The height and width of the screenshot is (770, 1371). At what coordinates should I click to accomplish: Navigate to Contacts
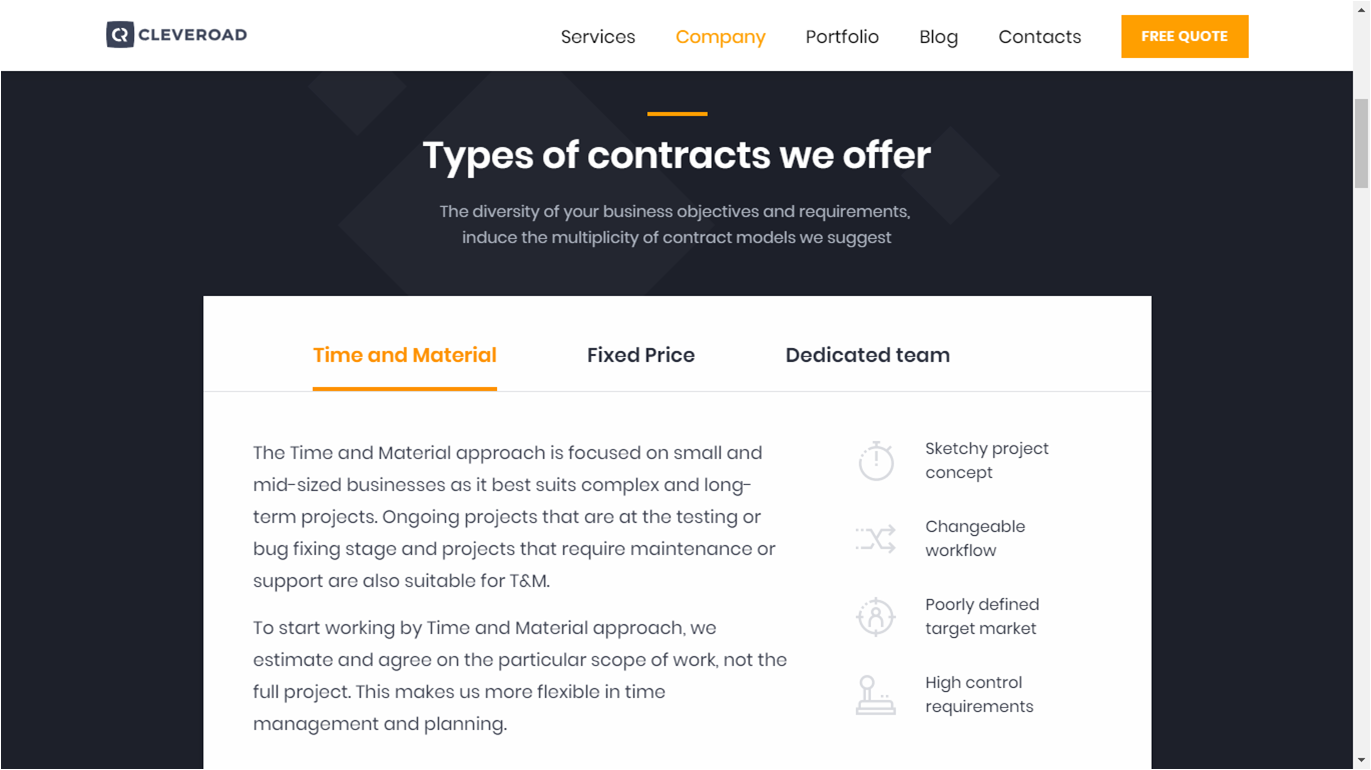(x=1039, y=37)
